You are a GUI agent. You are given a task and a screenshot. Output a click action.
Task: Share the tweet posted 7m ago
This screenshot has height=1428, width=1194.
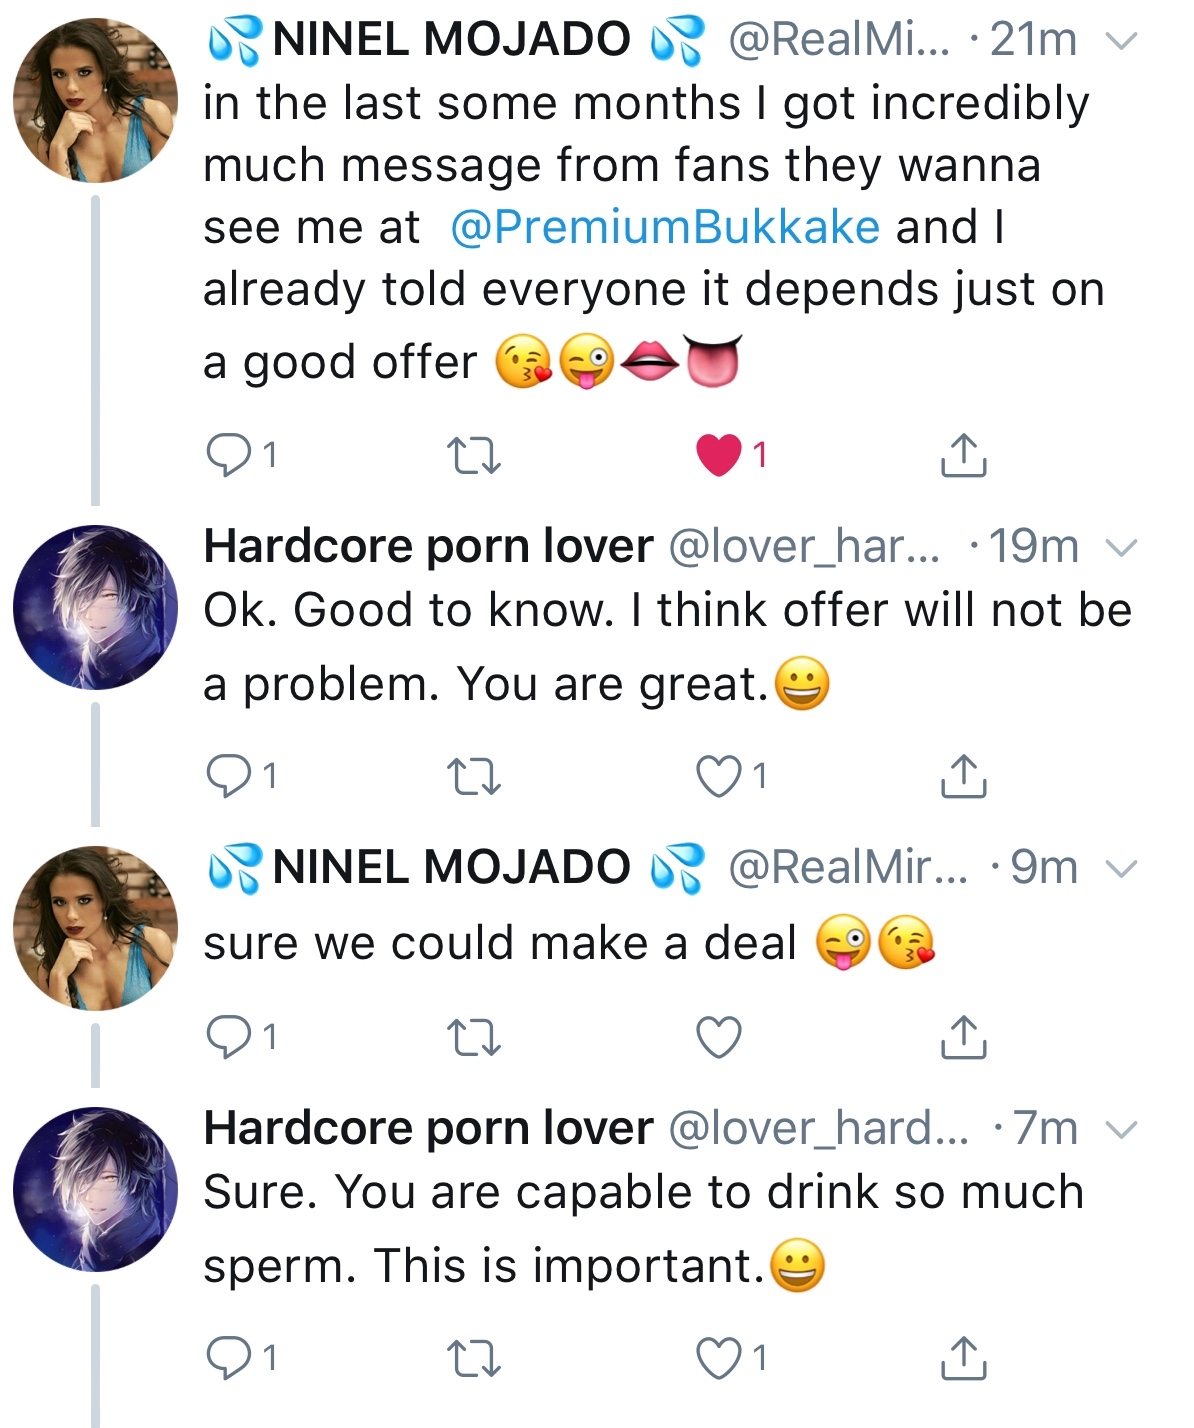pos(963,1358)
